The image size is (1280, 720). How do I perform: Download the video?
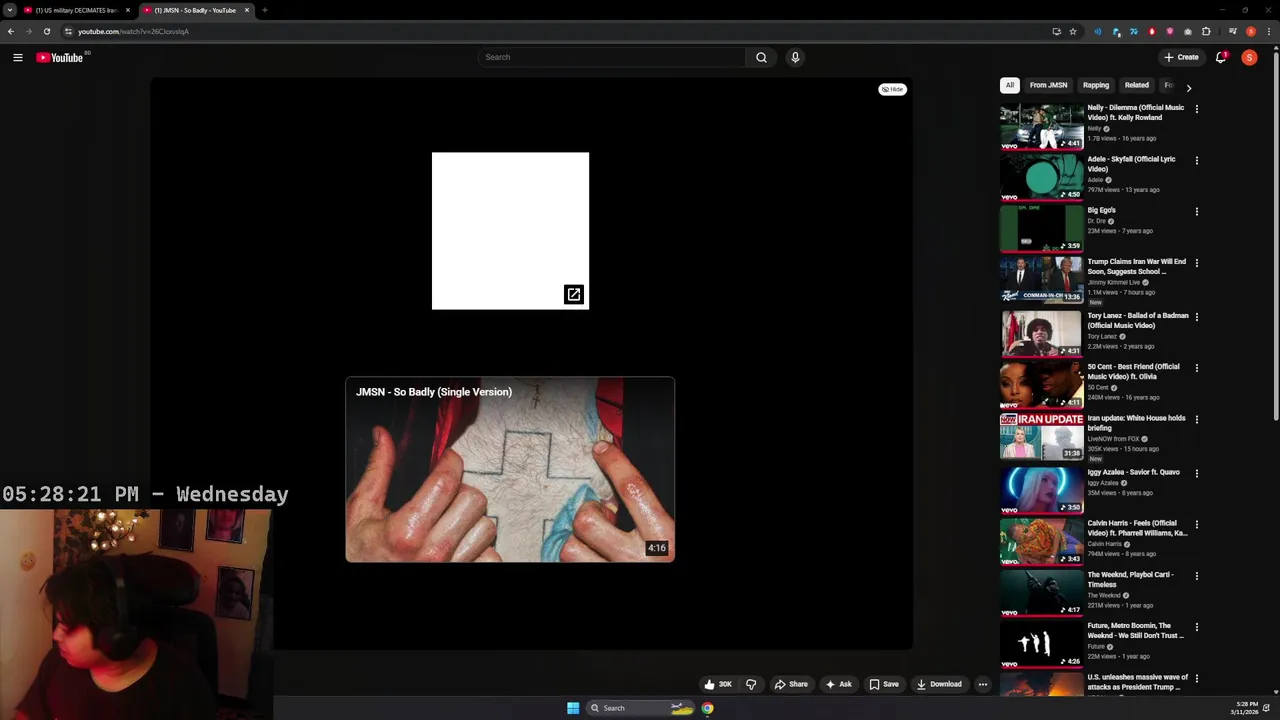pos(939,684)
